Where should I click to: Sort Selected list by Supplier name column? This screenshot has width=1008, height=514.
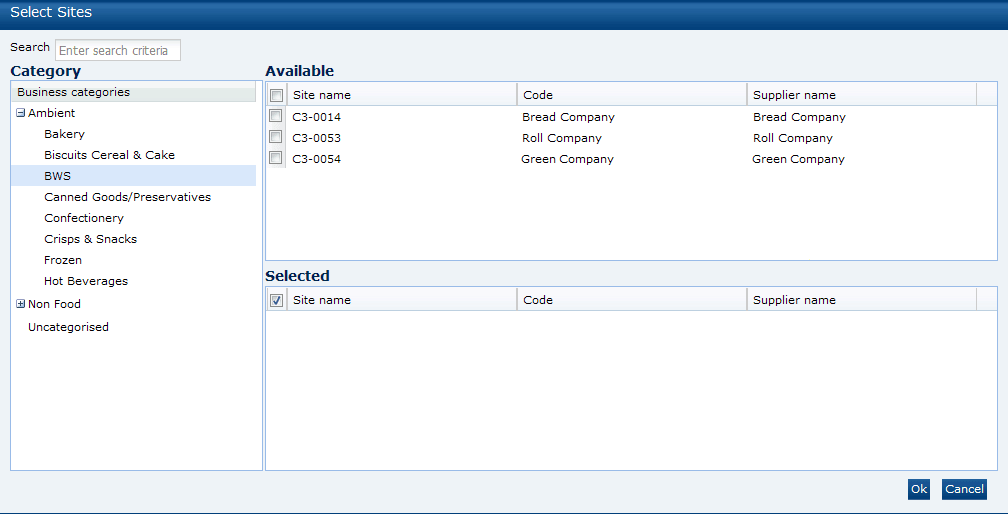(x=861, y=299)
